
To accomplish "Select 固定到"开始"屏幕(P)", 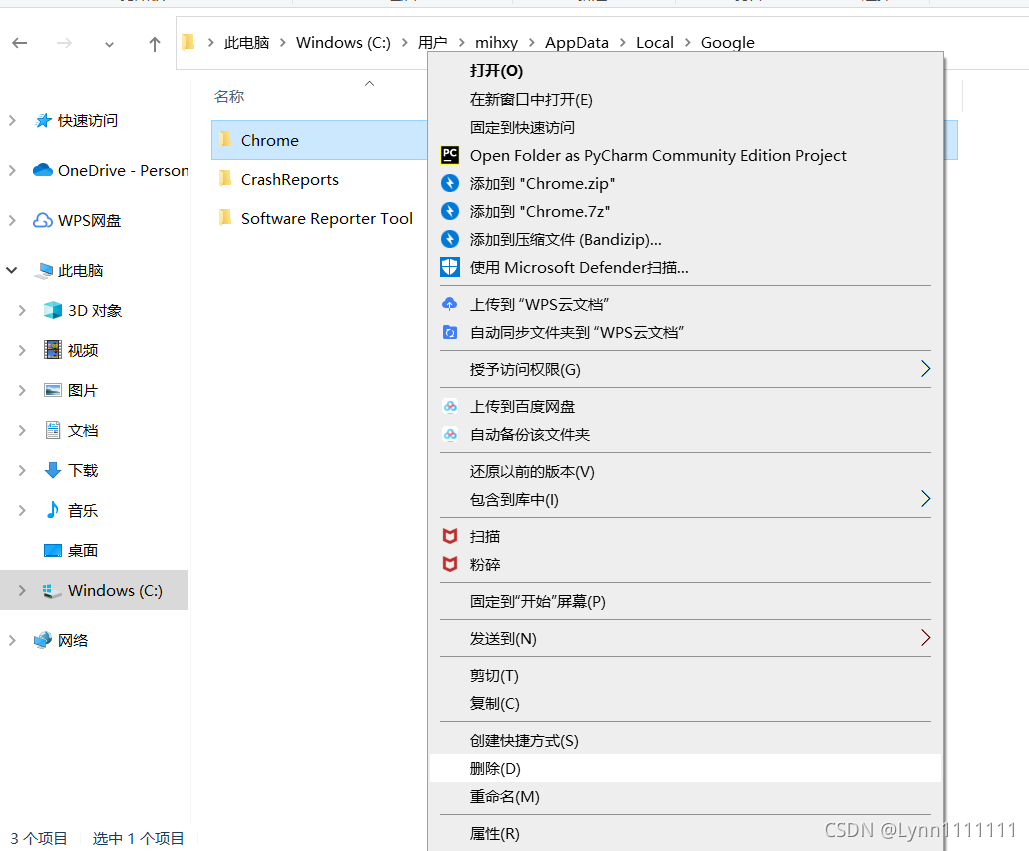I will click(x=686, y=601).
